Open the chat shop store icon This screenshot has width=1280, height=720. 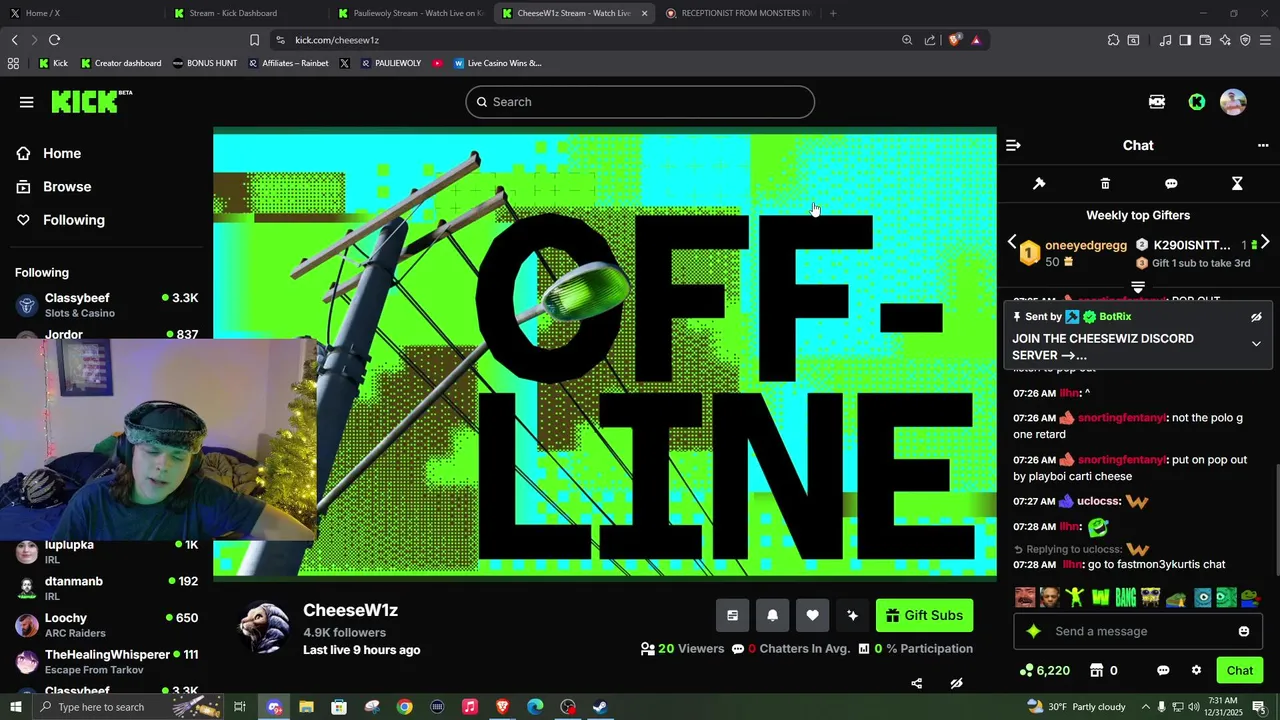1097,671
